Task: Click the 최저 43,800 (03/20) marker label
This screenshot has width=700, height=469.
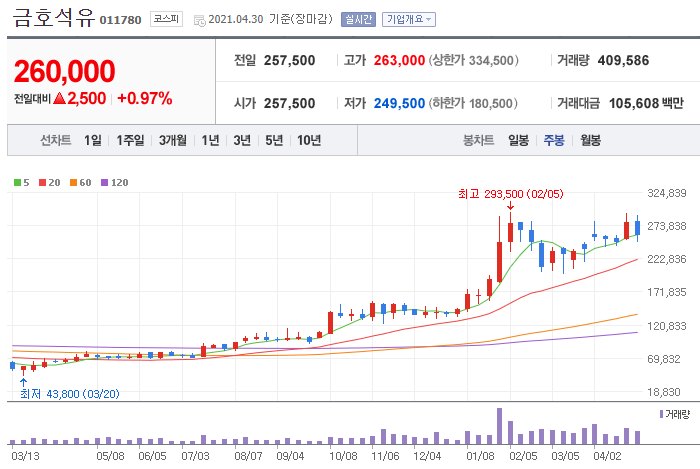Action: pyautogui.click(x=70, y=394)
